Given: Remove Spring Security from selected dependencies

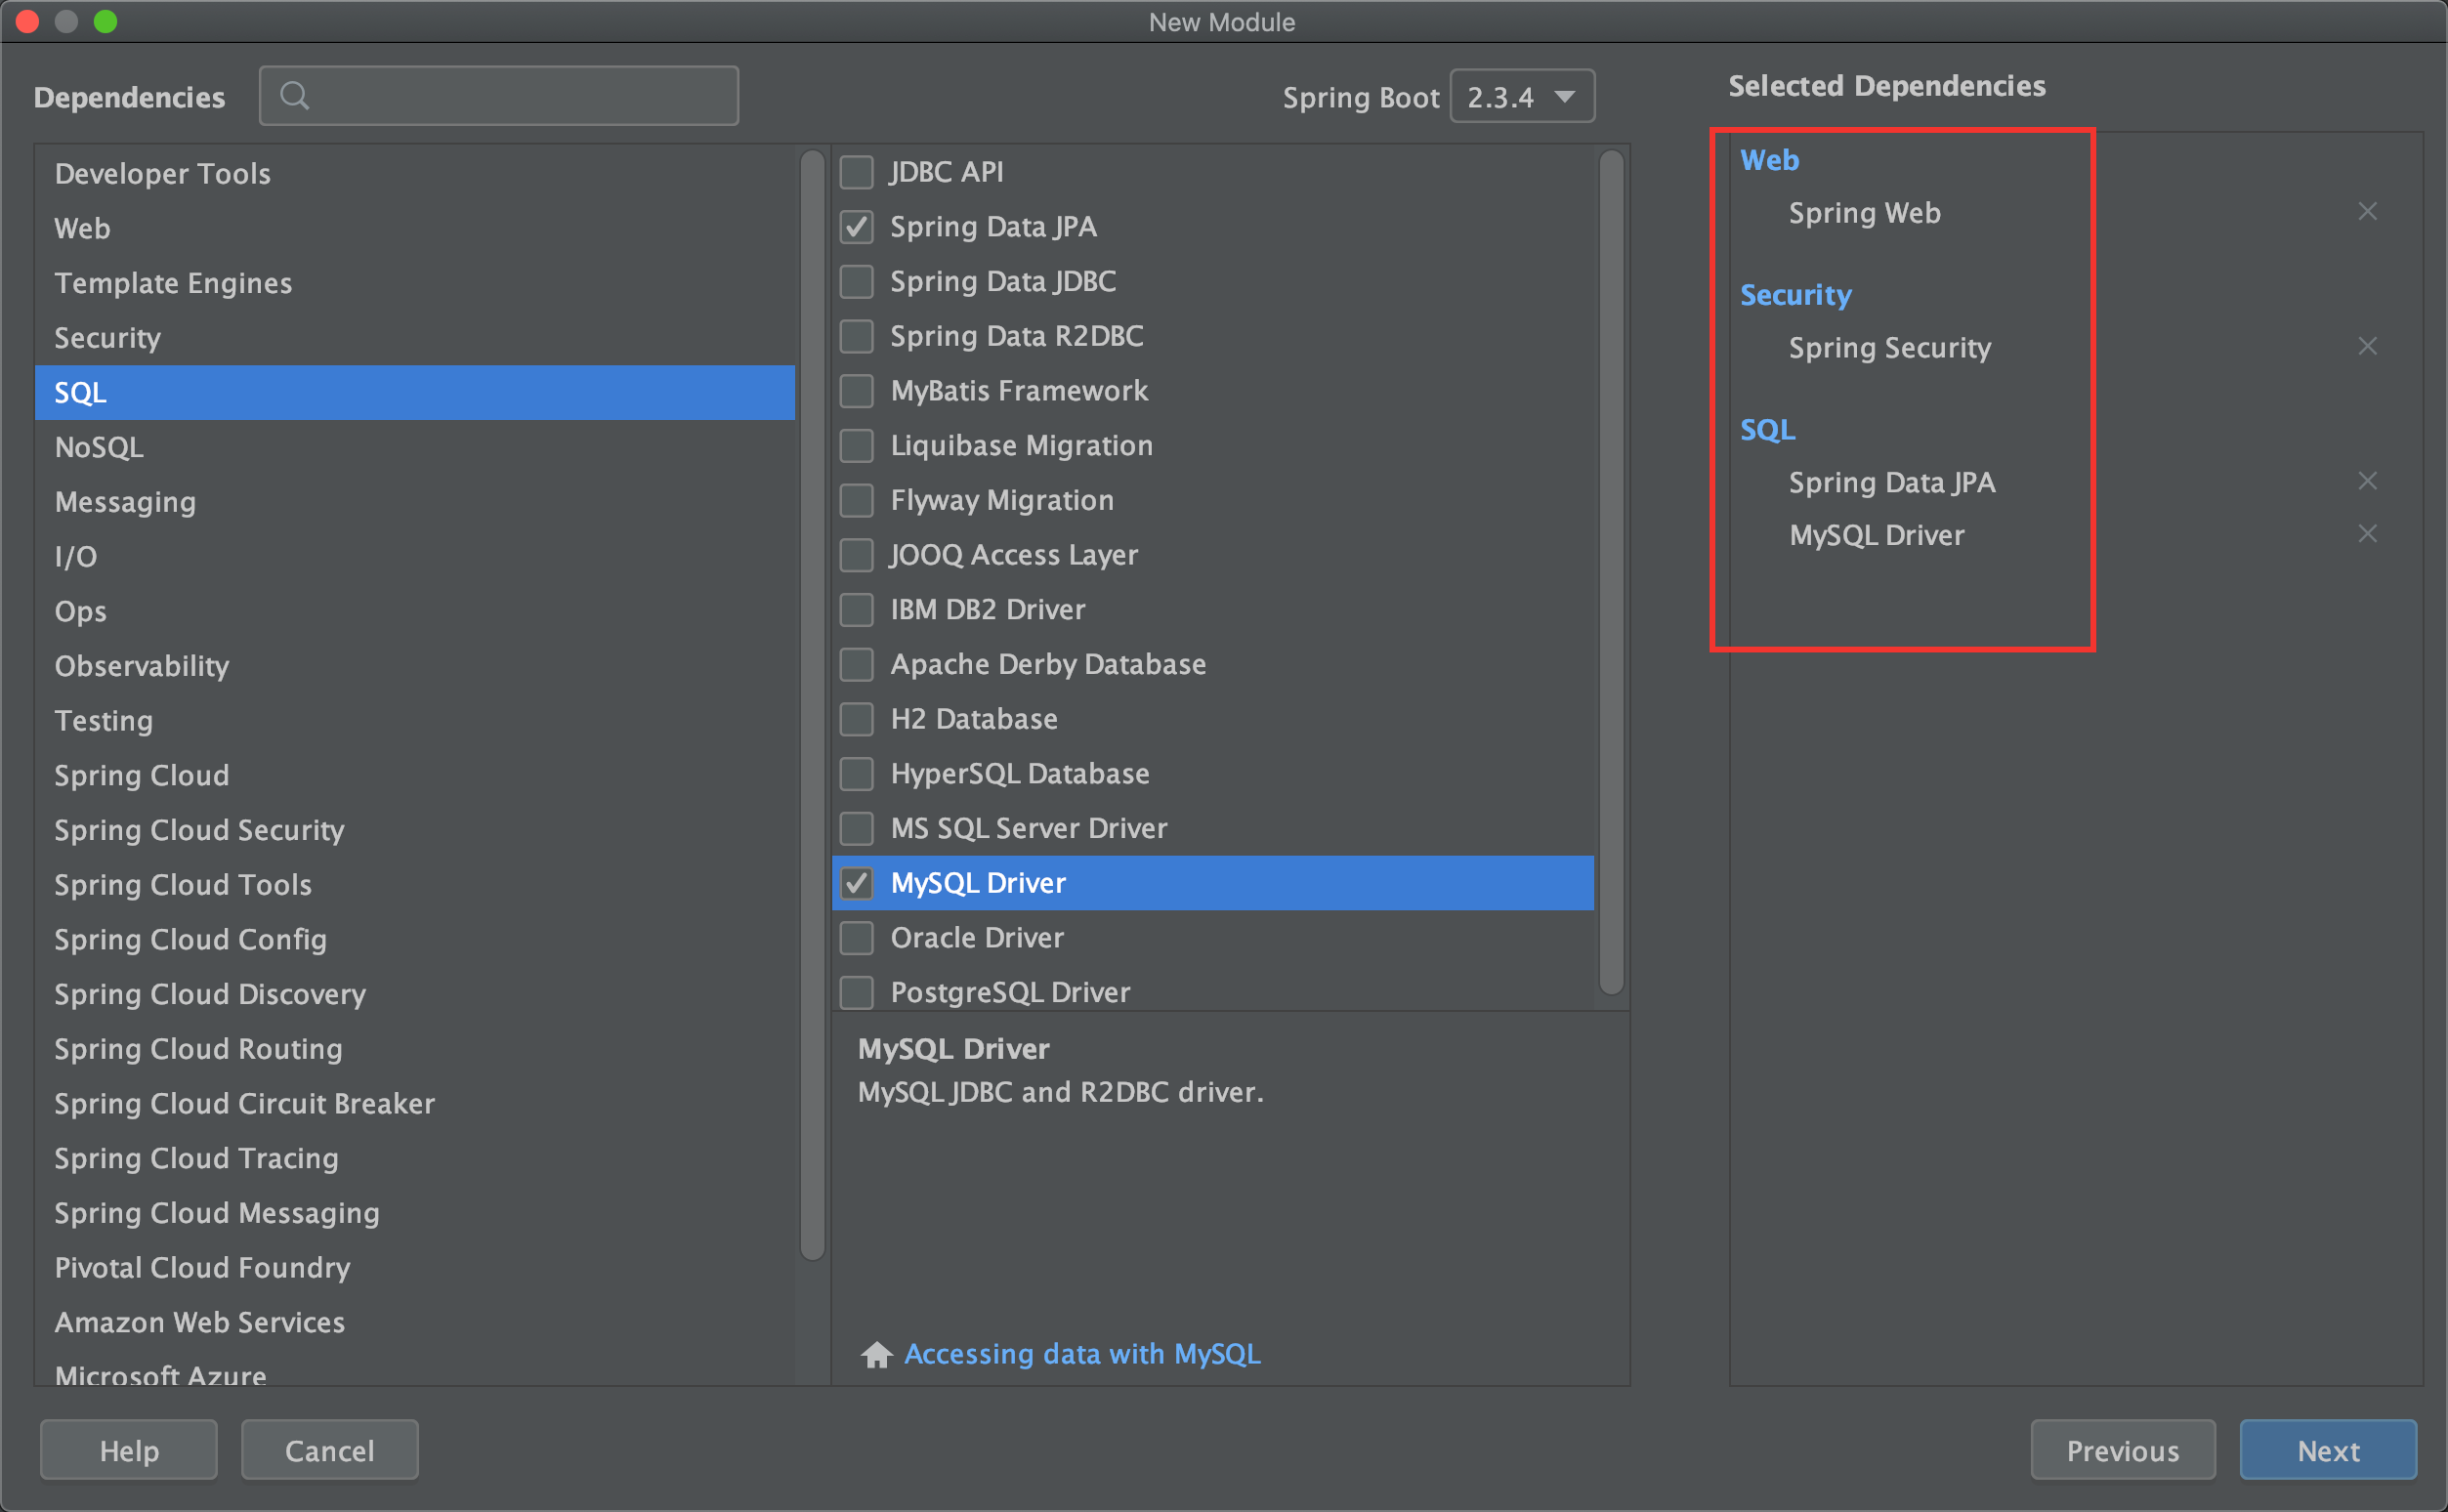Looking at the screenshot, I should pos(2367,346).
